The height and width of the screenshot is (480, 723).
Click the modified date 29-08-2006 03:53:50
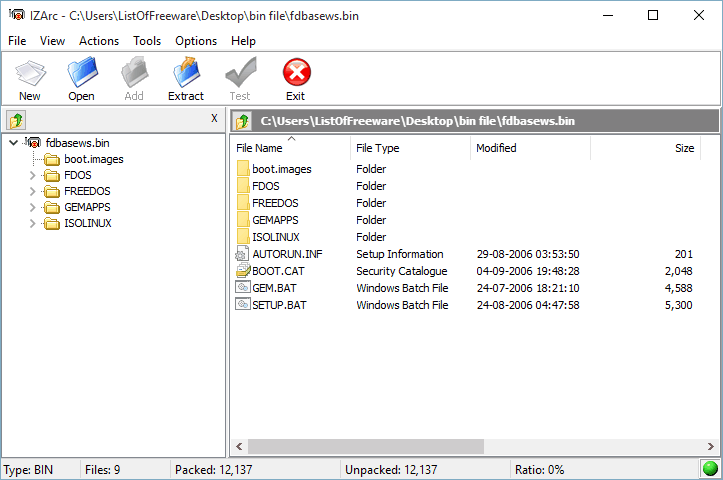(x=528, y=254)
